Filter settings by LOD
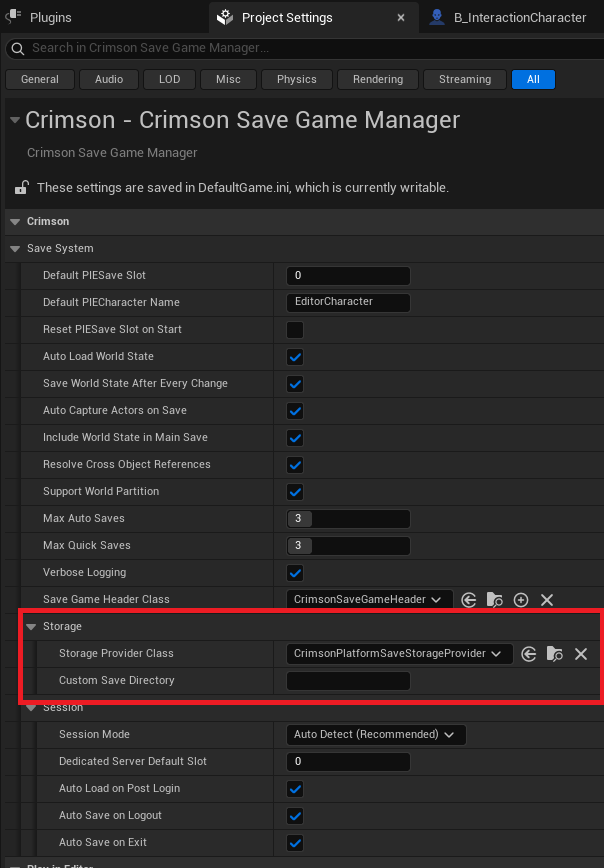 [x=169, y=79]
